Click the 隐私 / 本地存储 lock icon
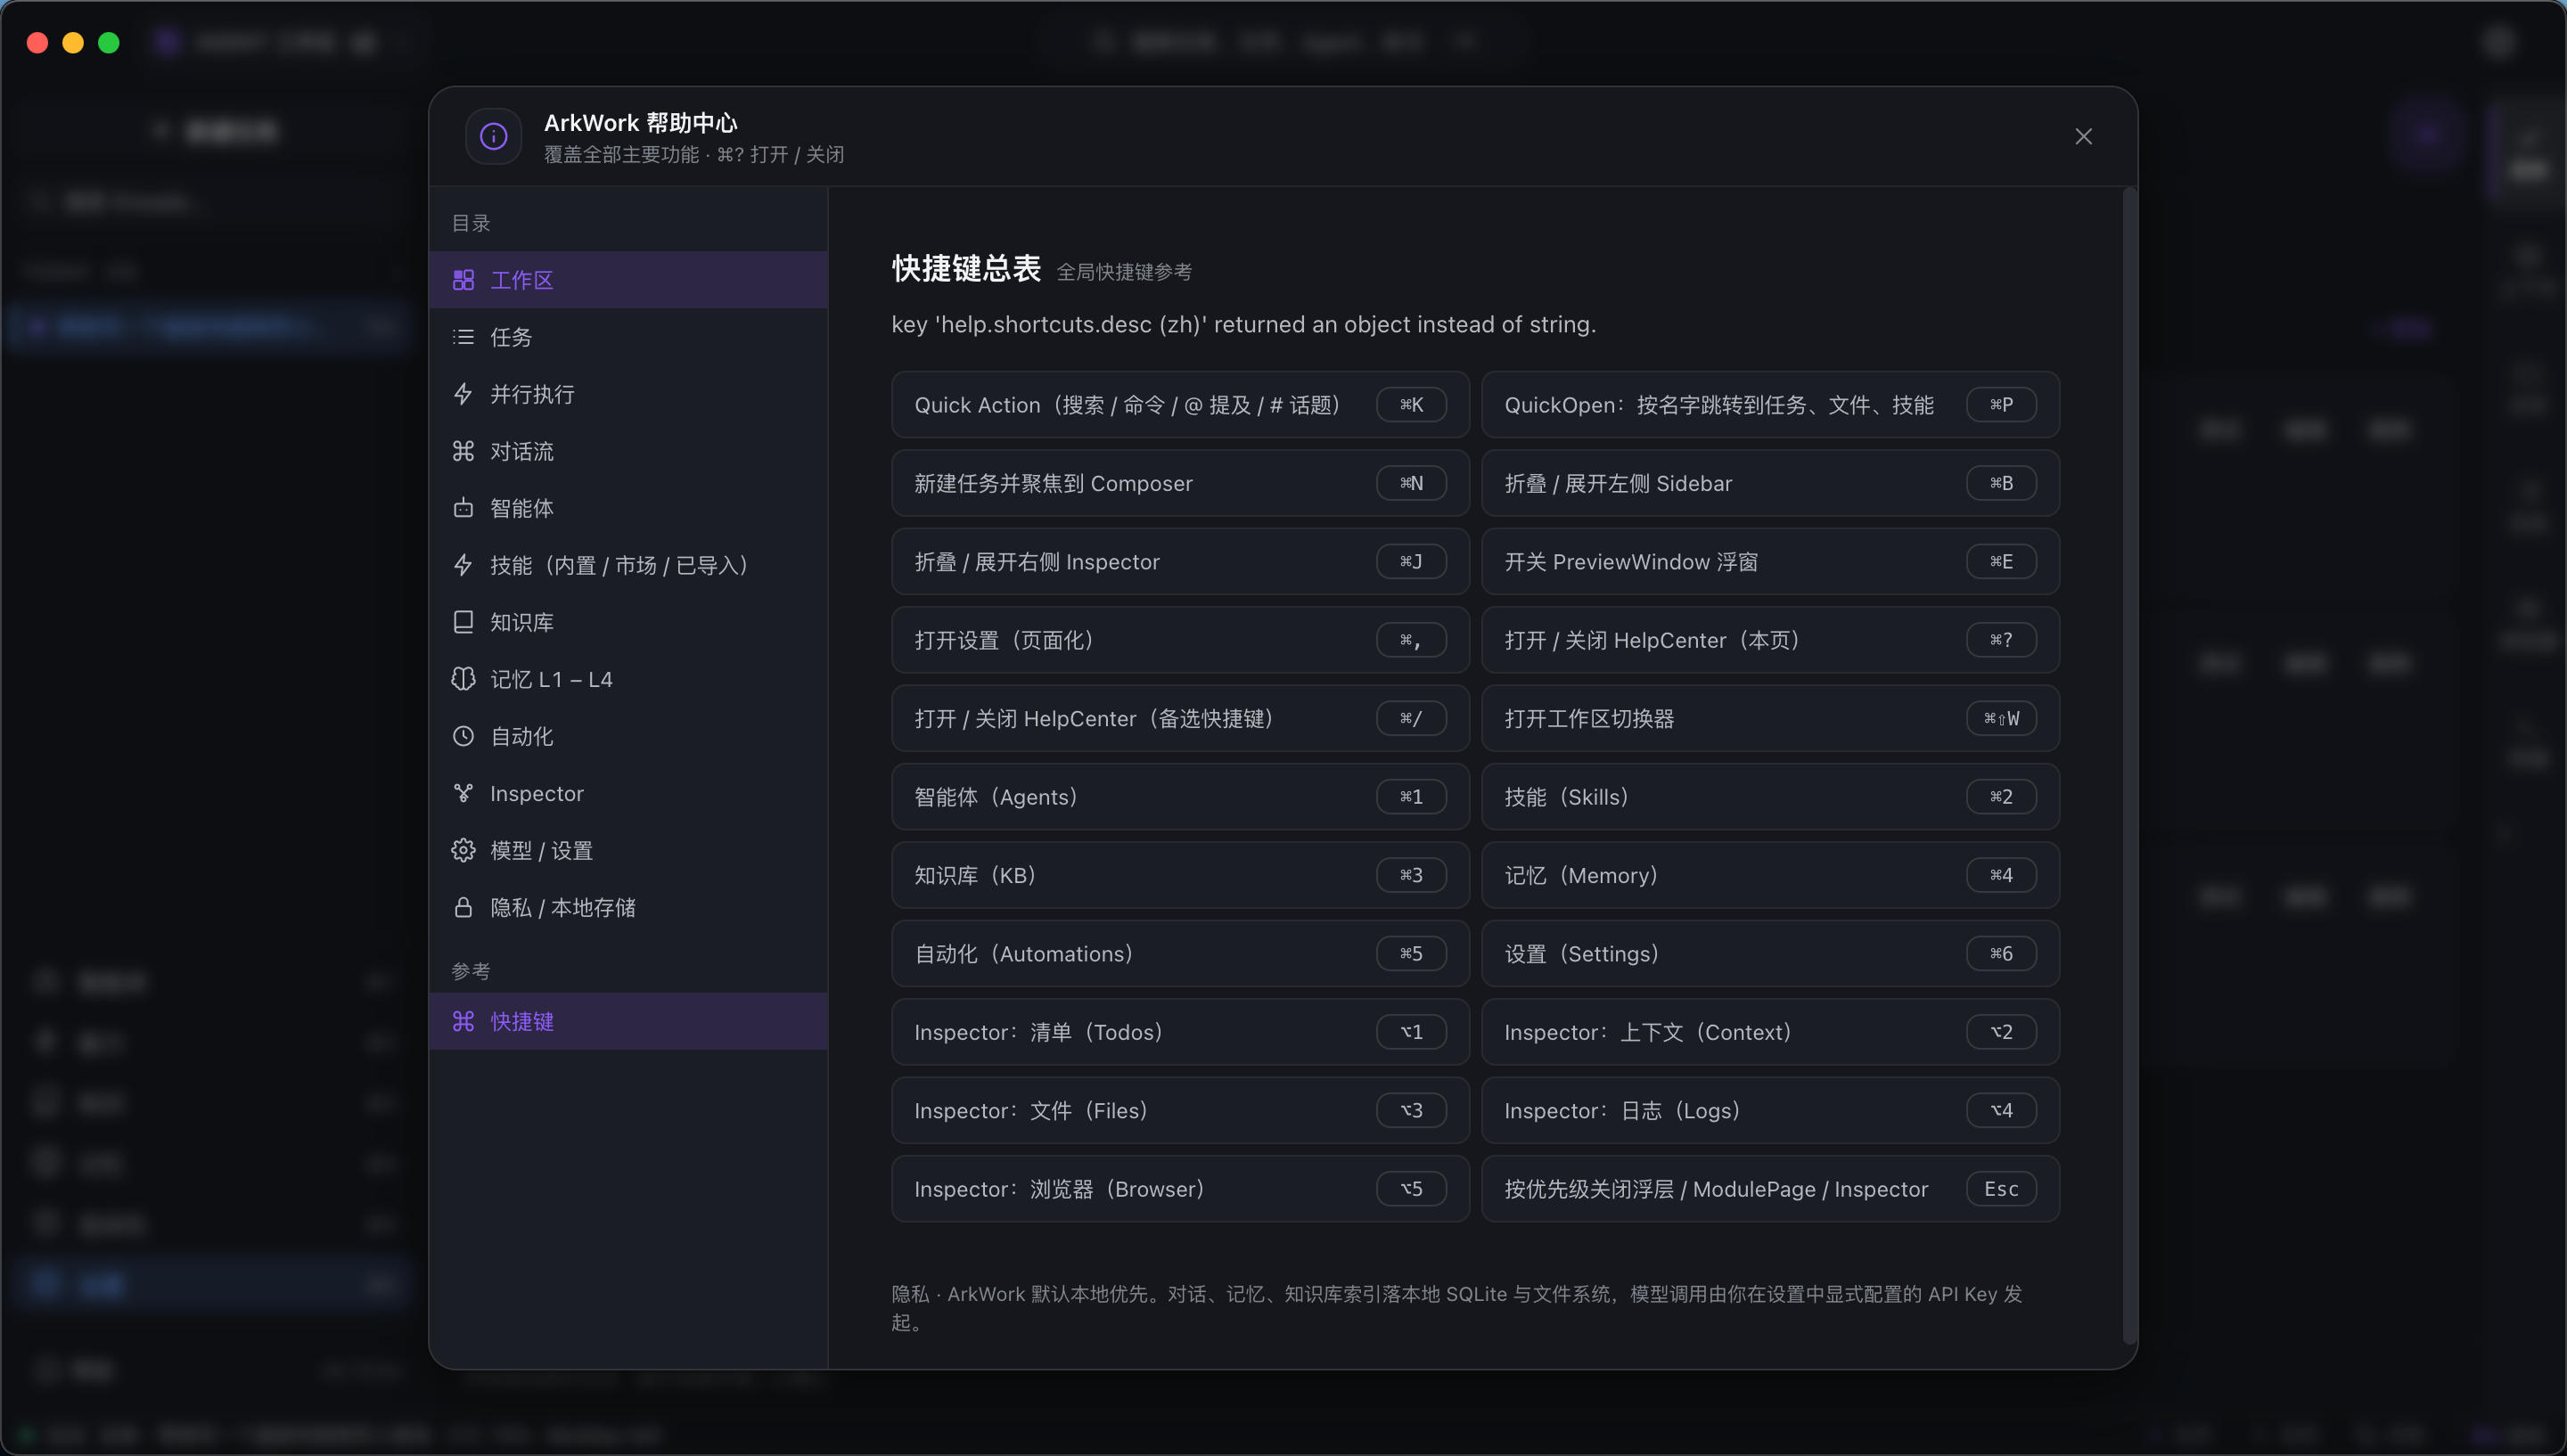Viewport: 2567px width, 1456px height. click(463, 907)
